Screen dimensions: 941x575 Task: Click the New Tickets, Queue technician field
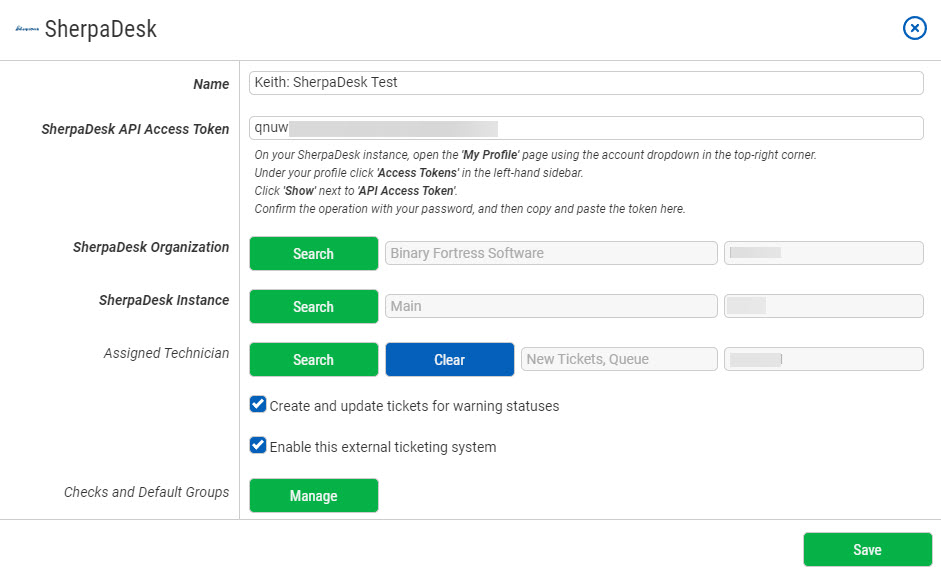click(618, 359)
